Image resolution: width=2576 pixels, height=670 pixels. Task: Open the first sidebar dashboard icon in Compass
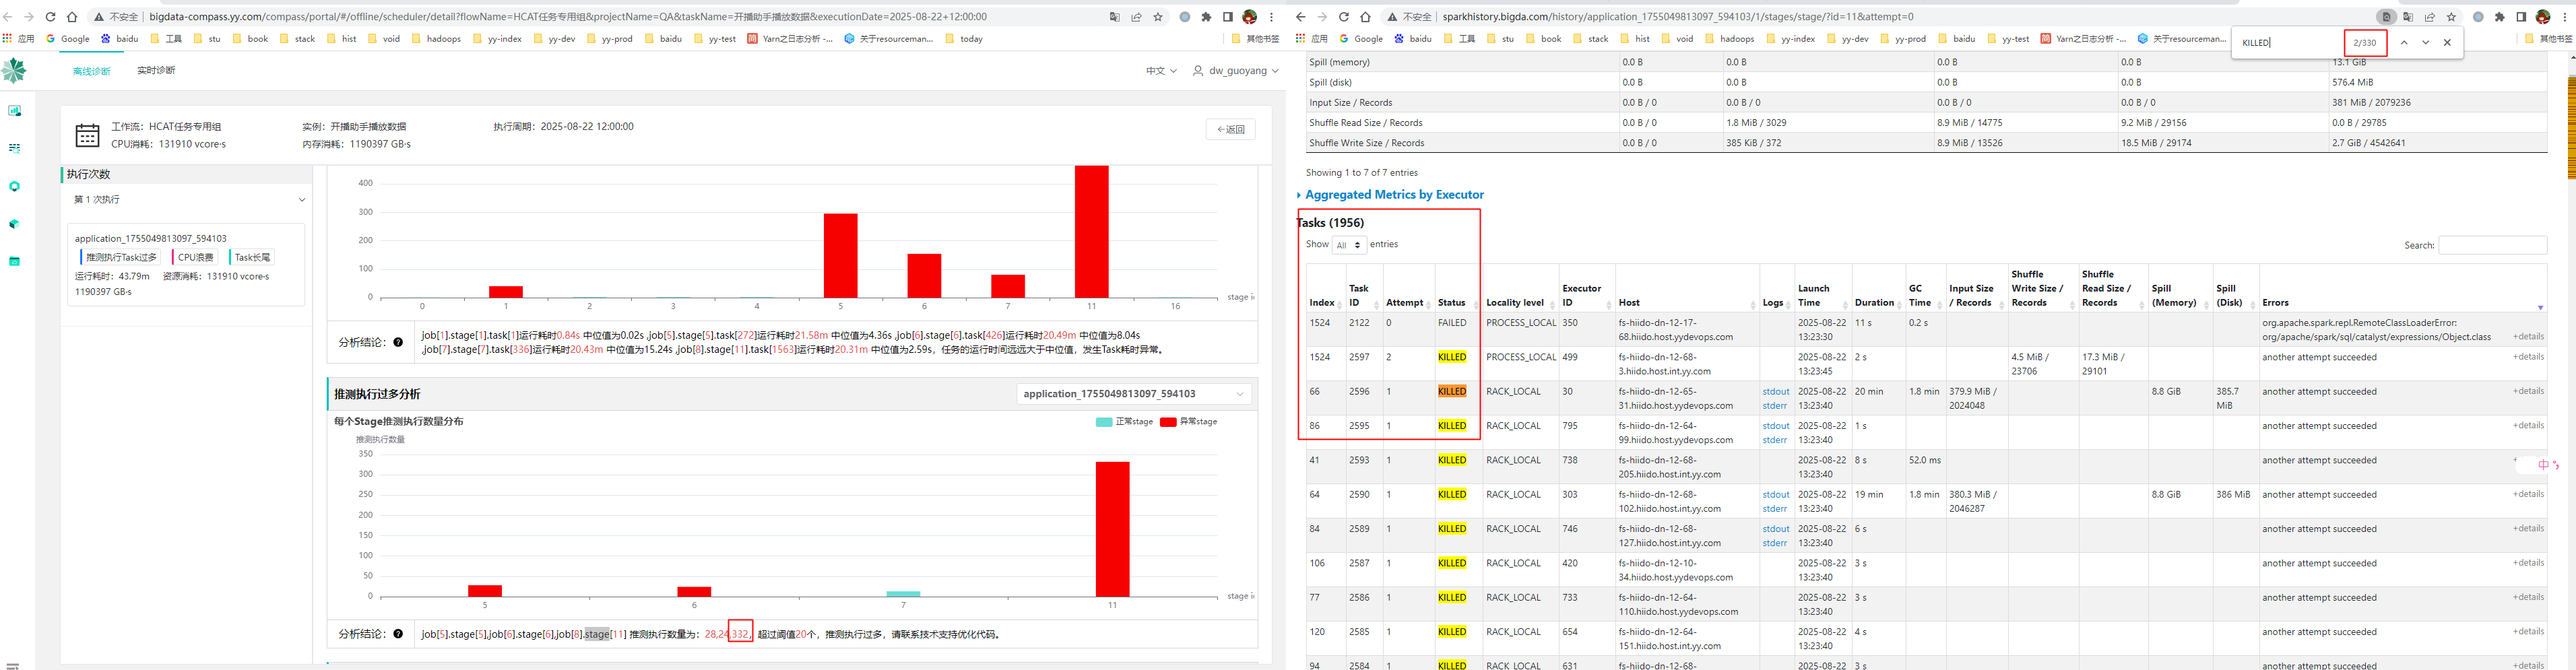pos(14,111)
